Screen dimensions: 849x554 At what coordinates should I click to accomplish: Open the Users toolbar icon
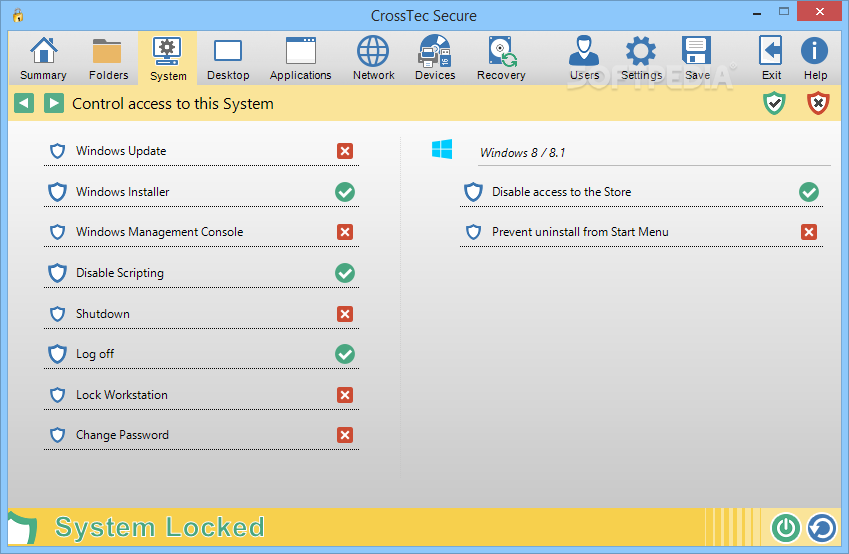[x=584, y=58]
